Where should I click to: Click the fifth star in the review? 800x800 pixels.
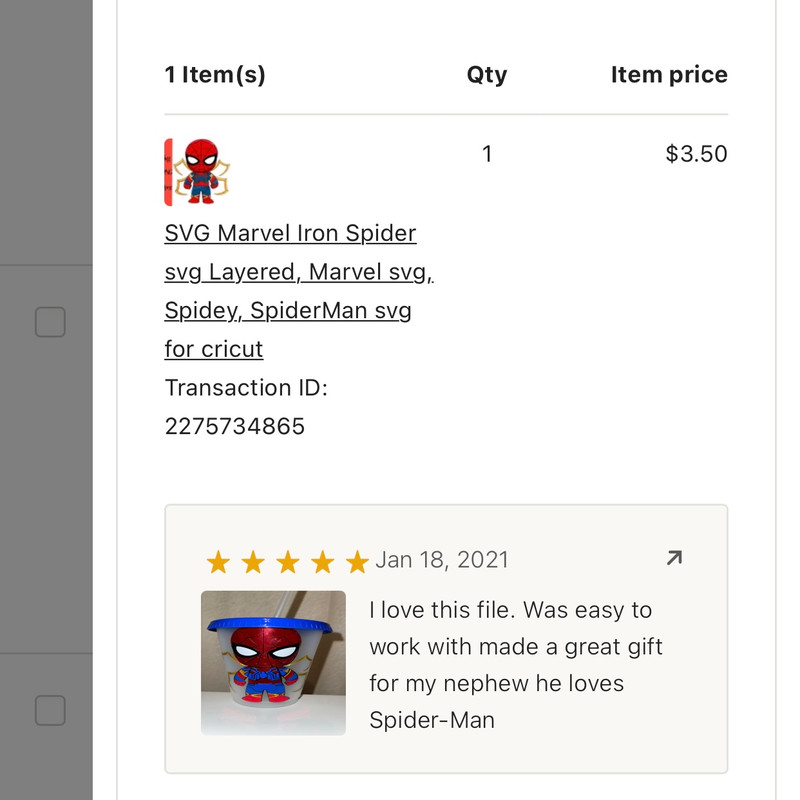(x=354, y=560)
